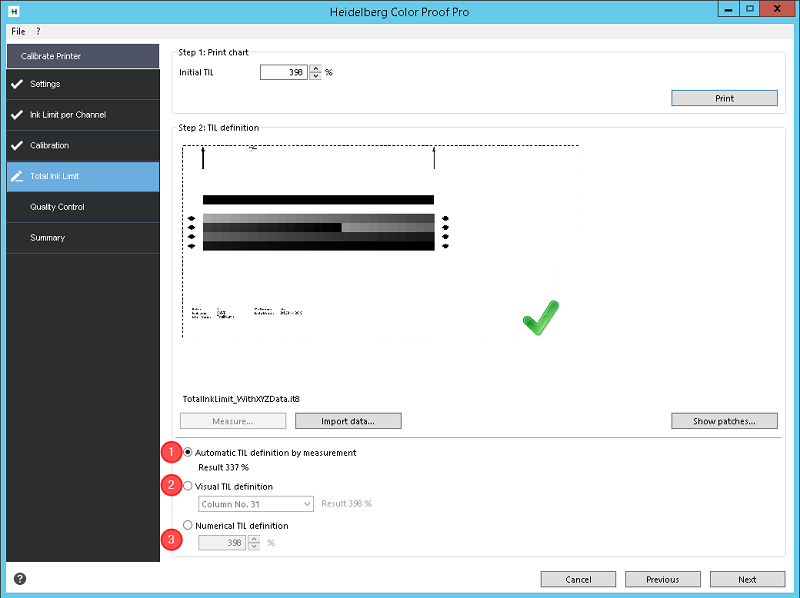Click the Initial TIL input field
The height and width of the screenshot is (598, 800).
[284, 72]
